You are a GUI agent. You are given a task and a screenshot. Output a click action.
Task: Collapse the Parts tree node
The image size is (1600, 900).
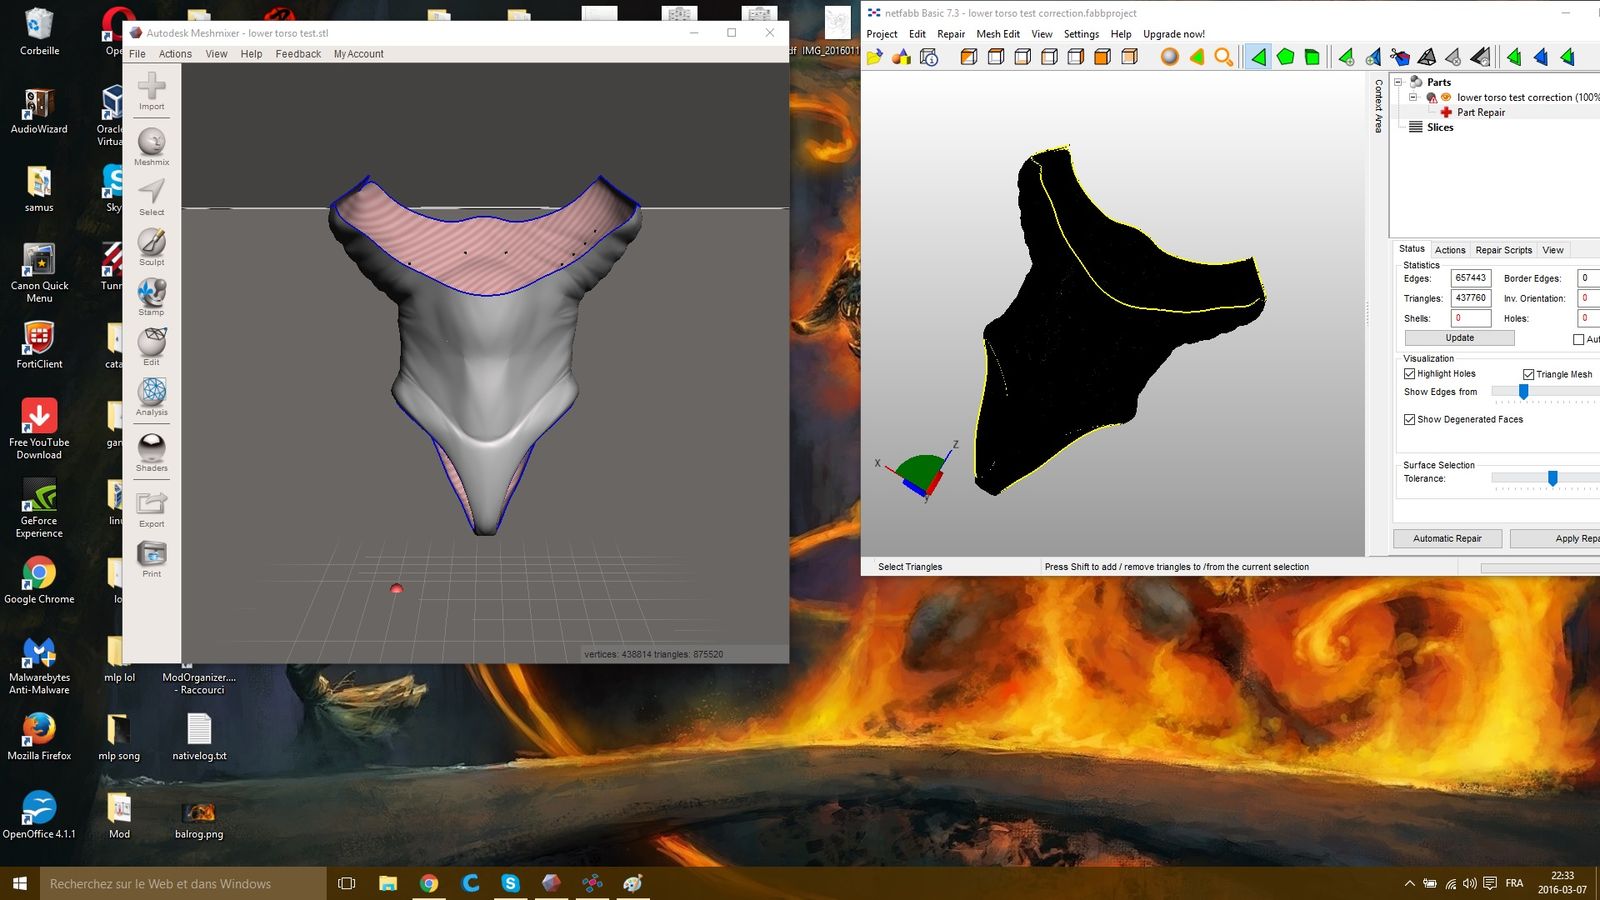1398,82
